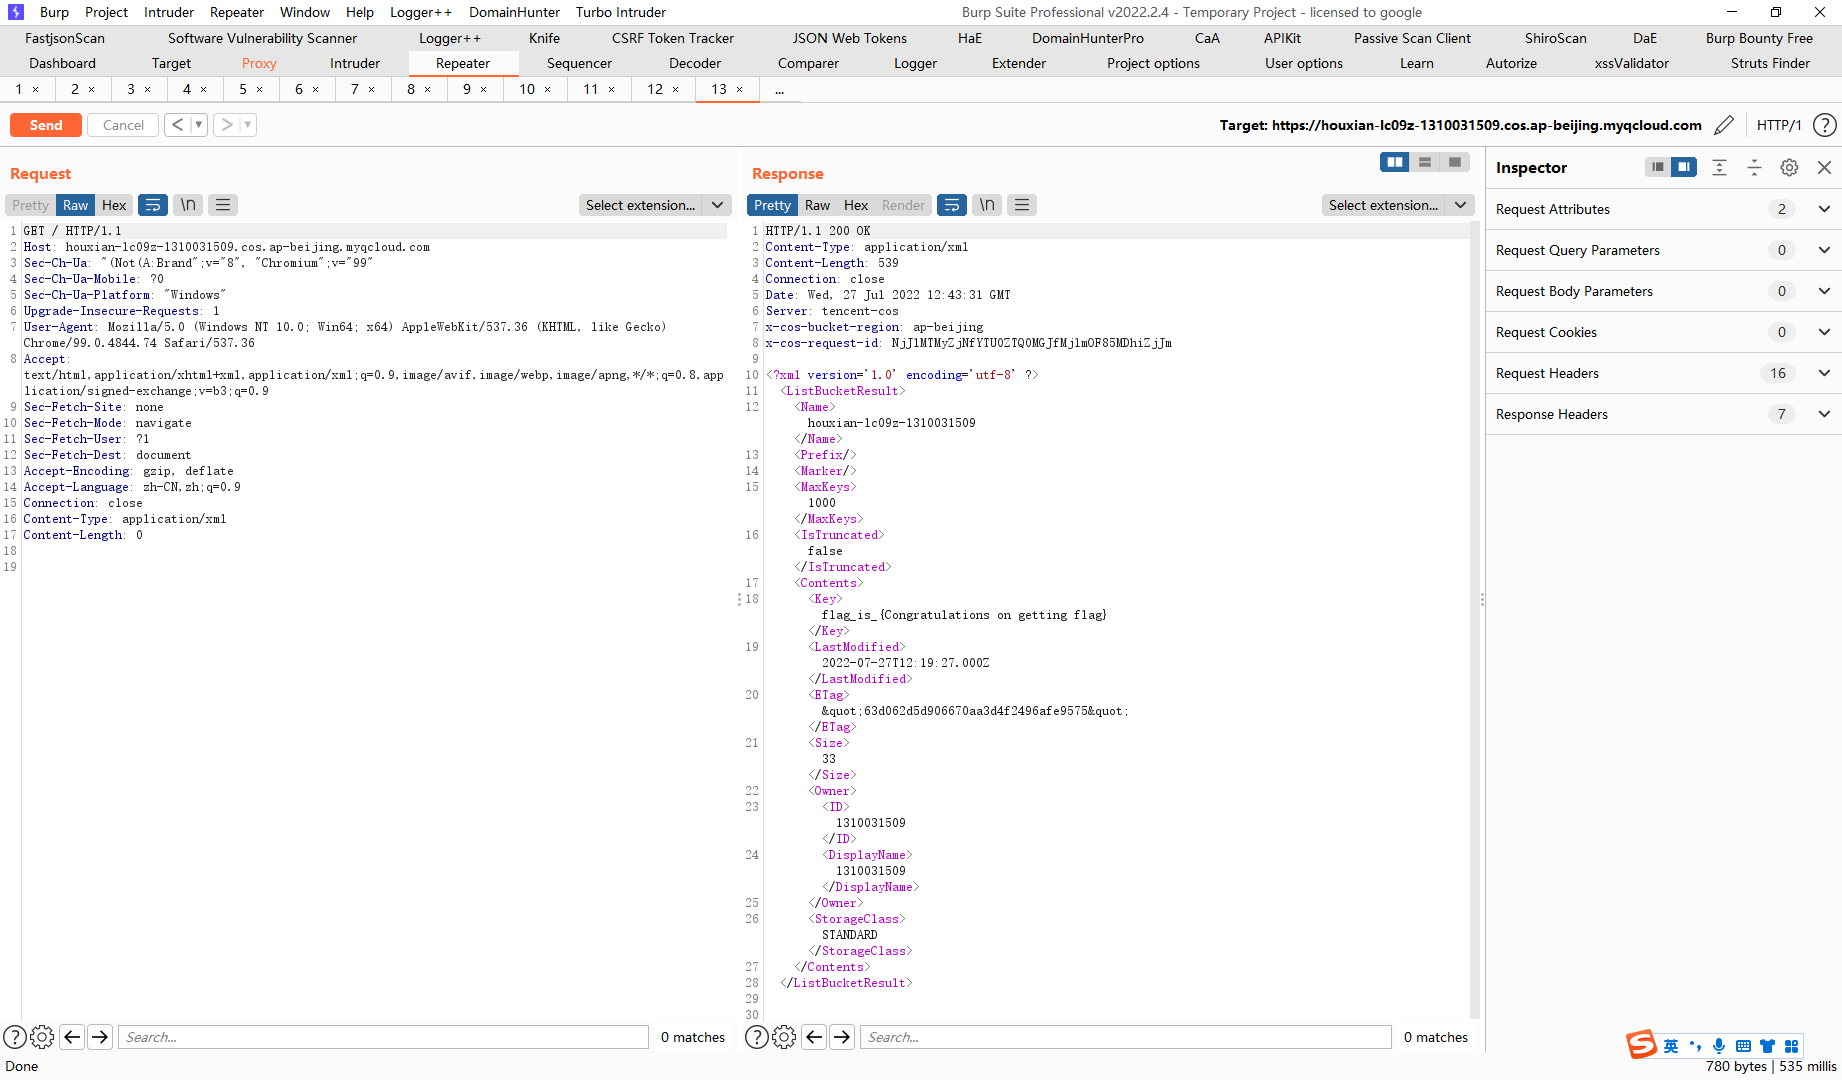Go to next match in Response search
This screenshot has height=1080, width=1842.
(842, 1037)
